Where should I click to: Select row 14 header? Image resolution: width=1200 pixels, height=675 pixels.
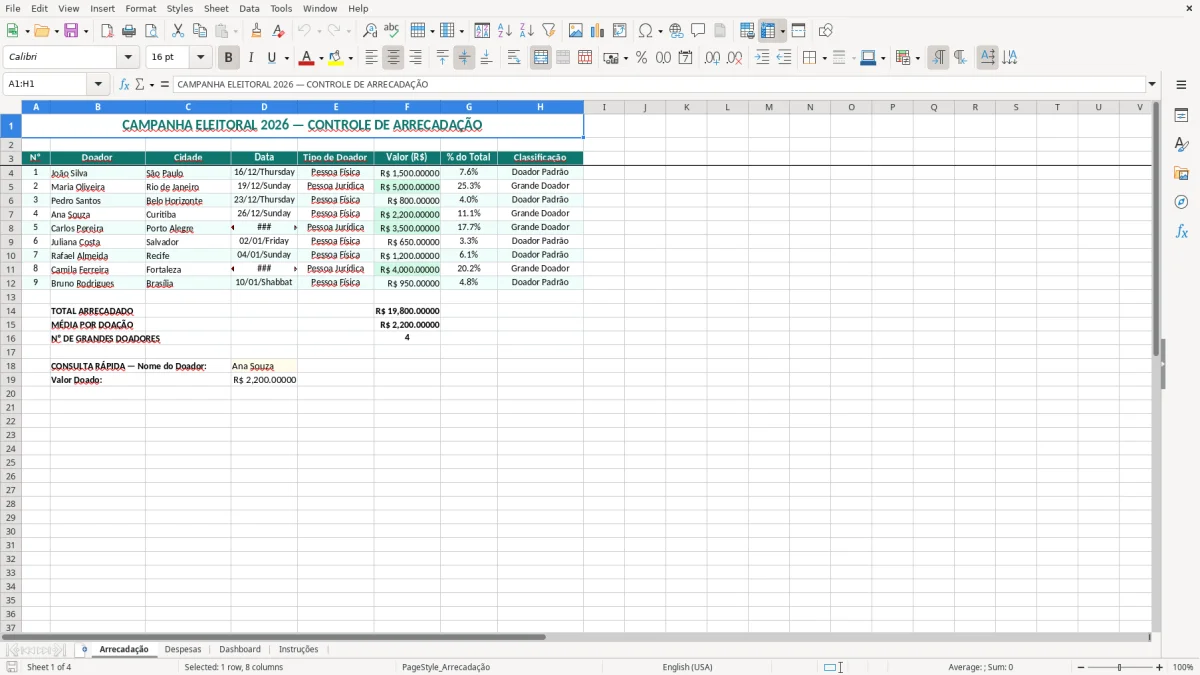click(11, 311)
